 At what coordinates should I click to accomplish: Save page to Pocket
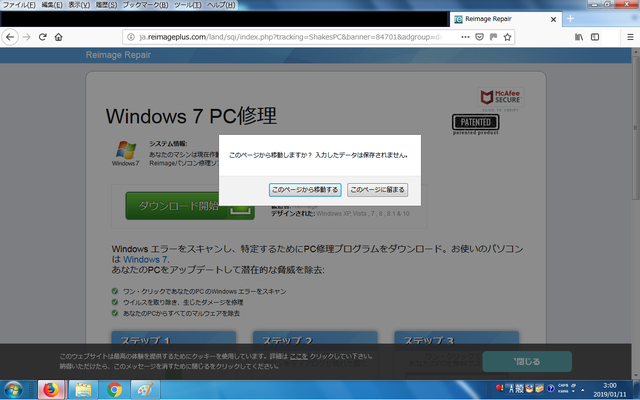[x=480, y=37]
